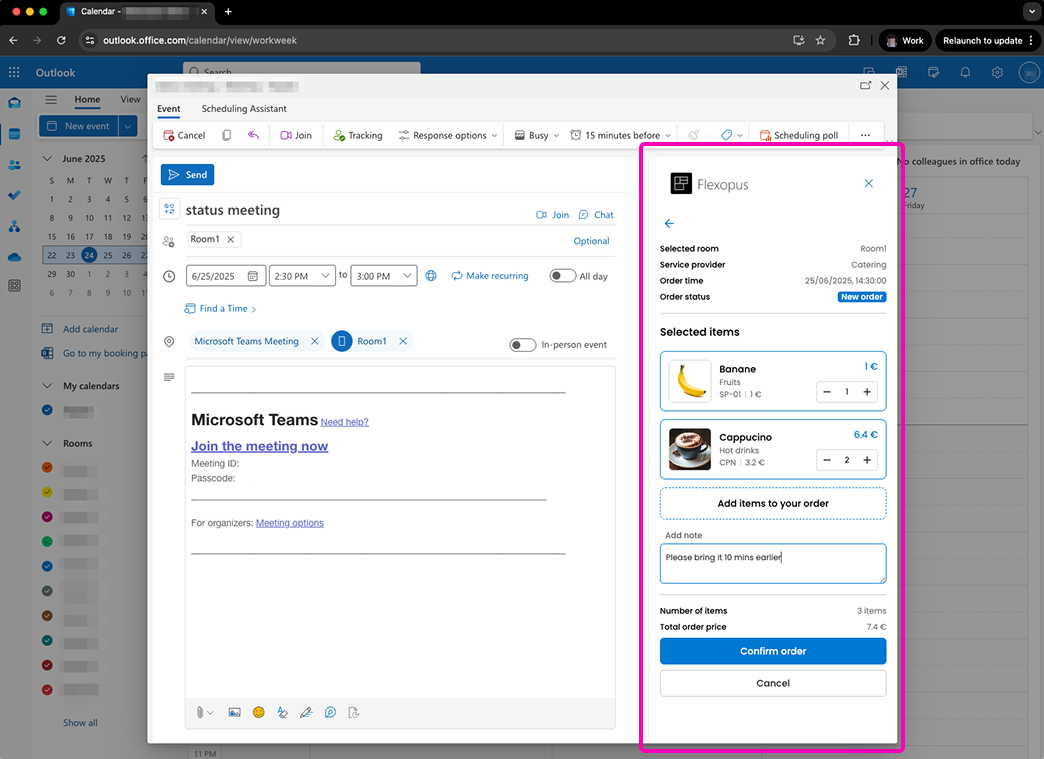Click the time zone globe icon

pyautogui.click(x=431, y=276)
